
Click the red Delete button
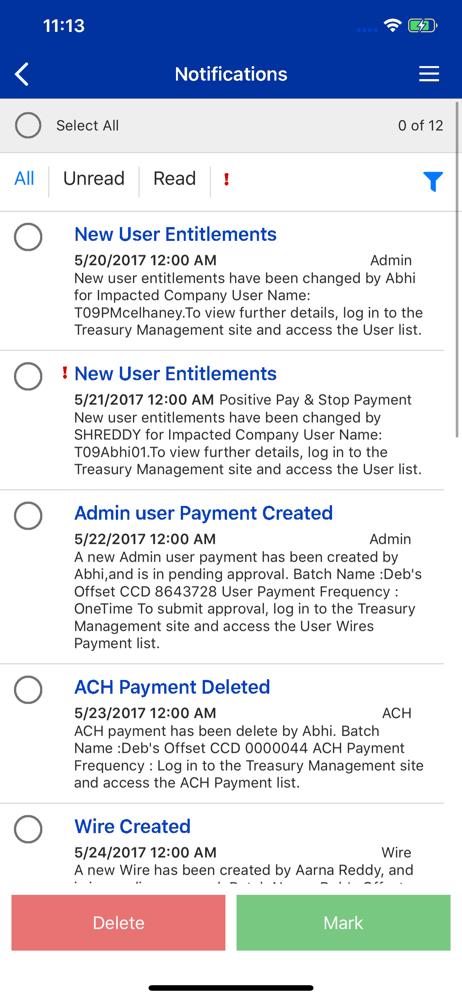tap(118, 923)
